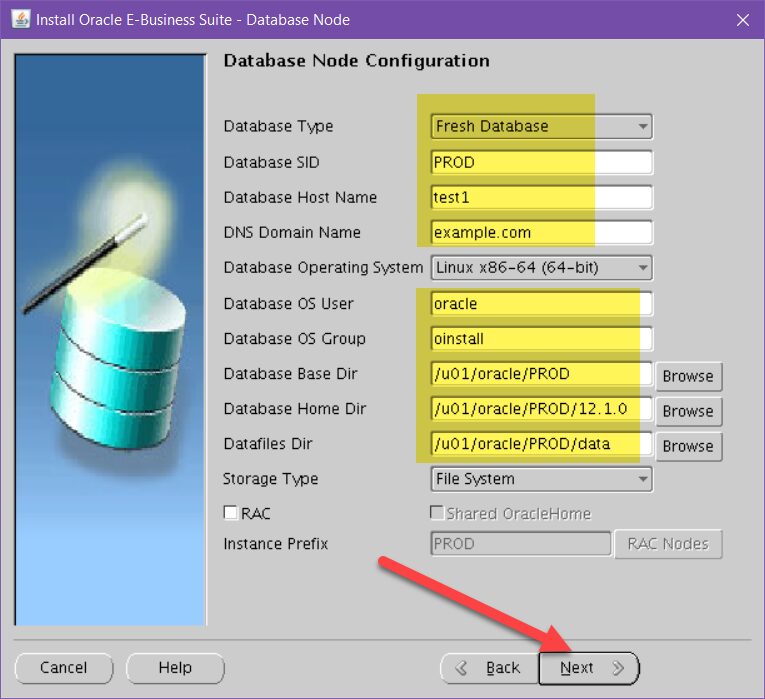Browse for the Database Base Dir
The height and width of the screenshot is (699, 765).
pos(688,376)
